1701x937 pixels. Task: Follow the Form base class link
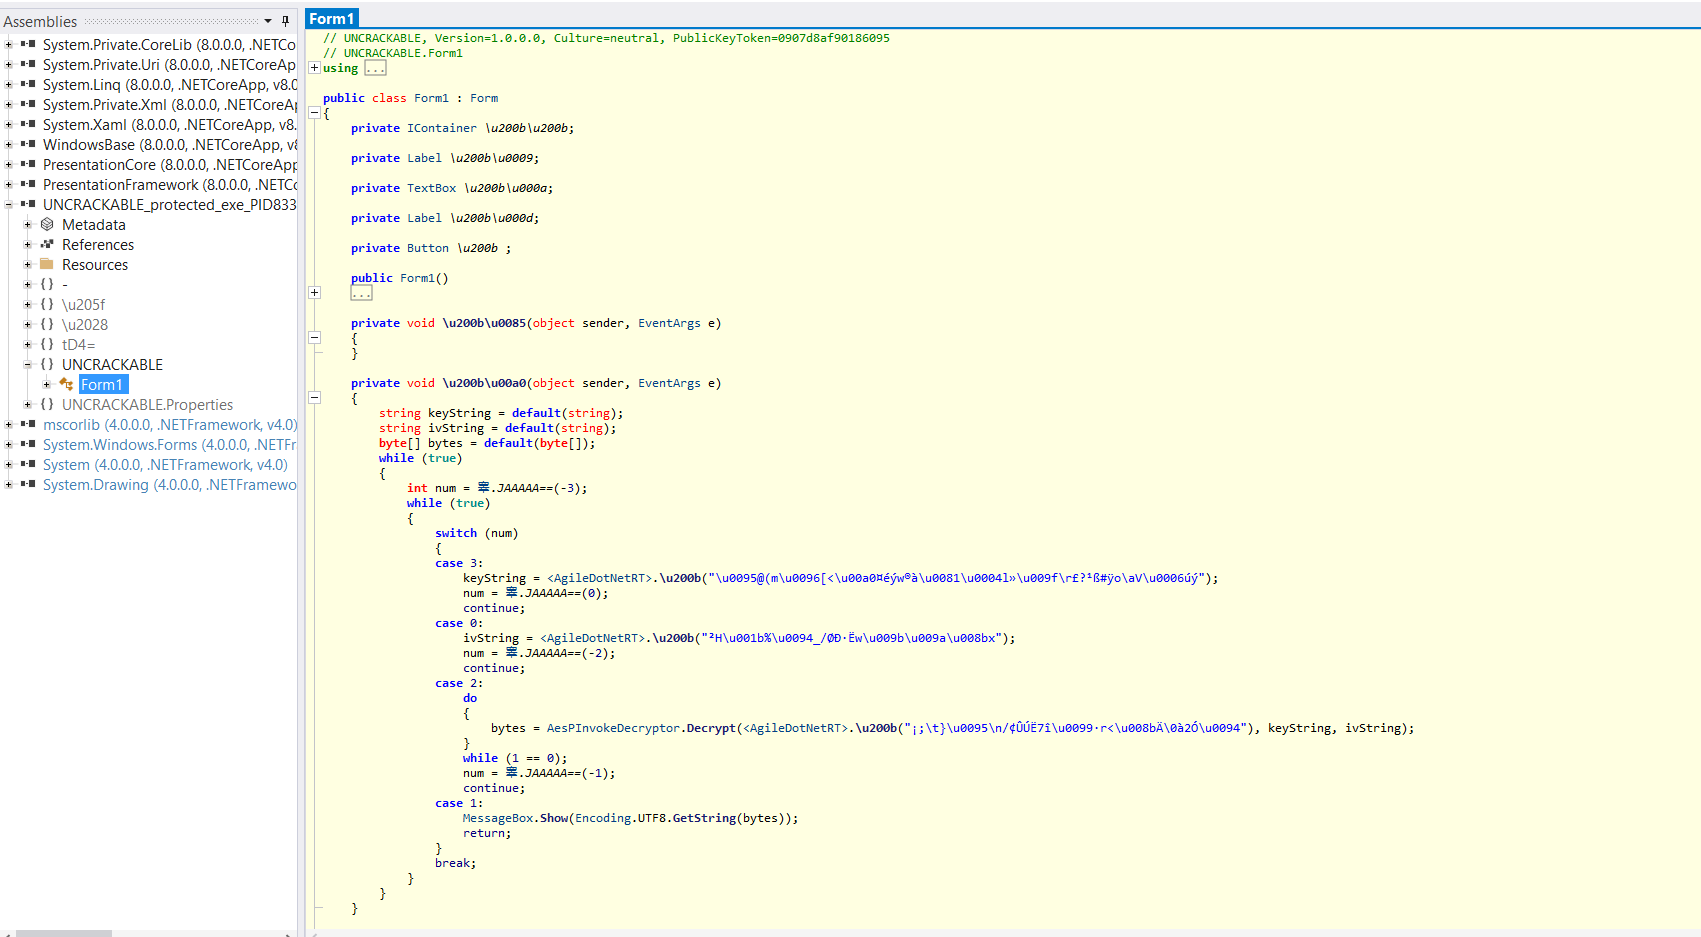(484, 98)
